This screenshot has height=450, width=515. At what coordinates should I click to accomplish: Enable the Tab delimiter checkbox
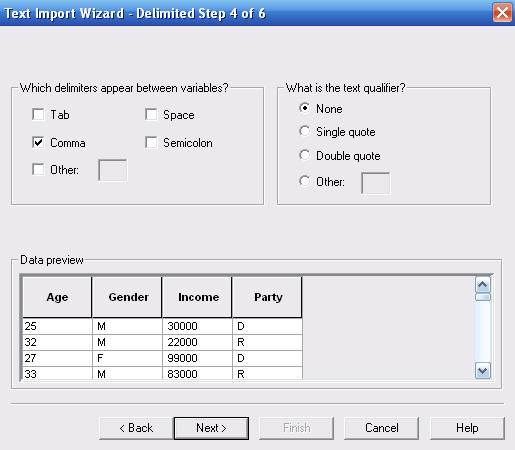coord(38,114)
